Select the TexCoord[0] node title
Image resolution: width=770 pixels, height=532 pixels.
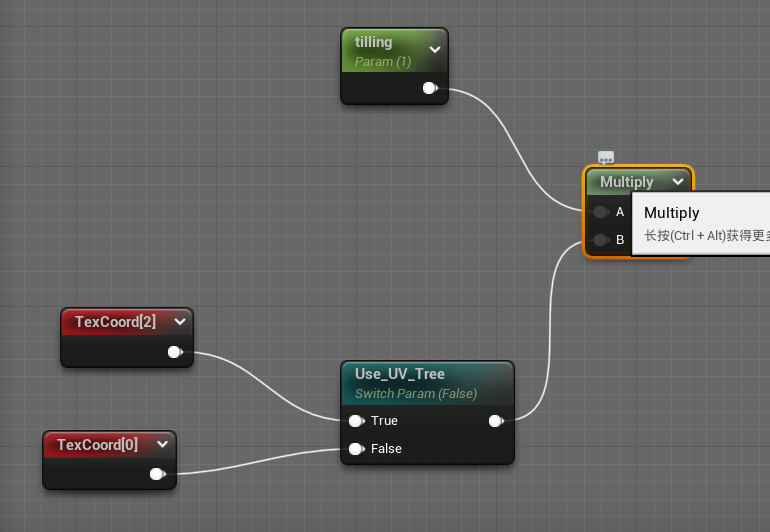click(x=97, y=445)
